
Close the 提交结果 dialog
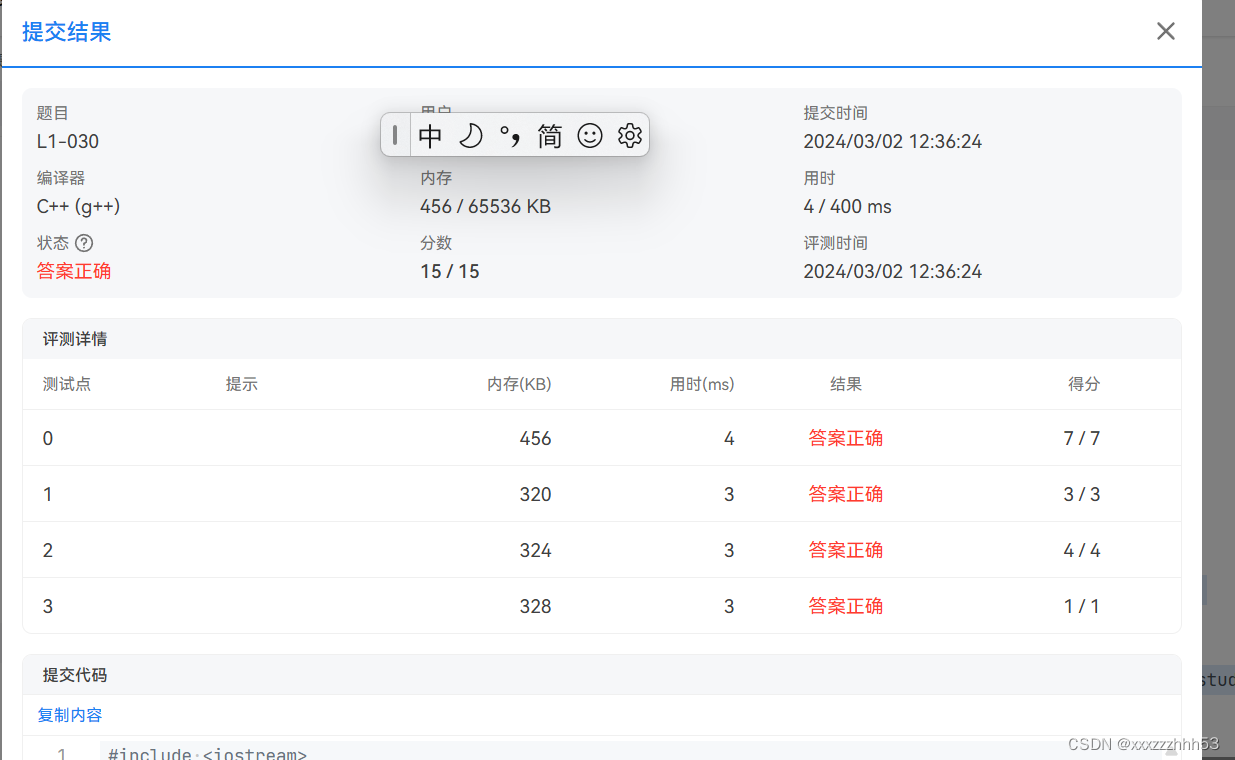(1165, 31)
